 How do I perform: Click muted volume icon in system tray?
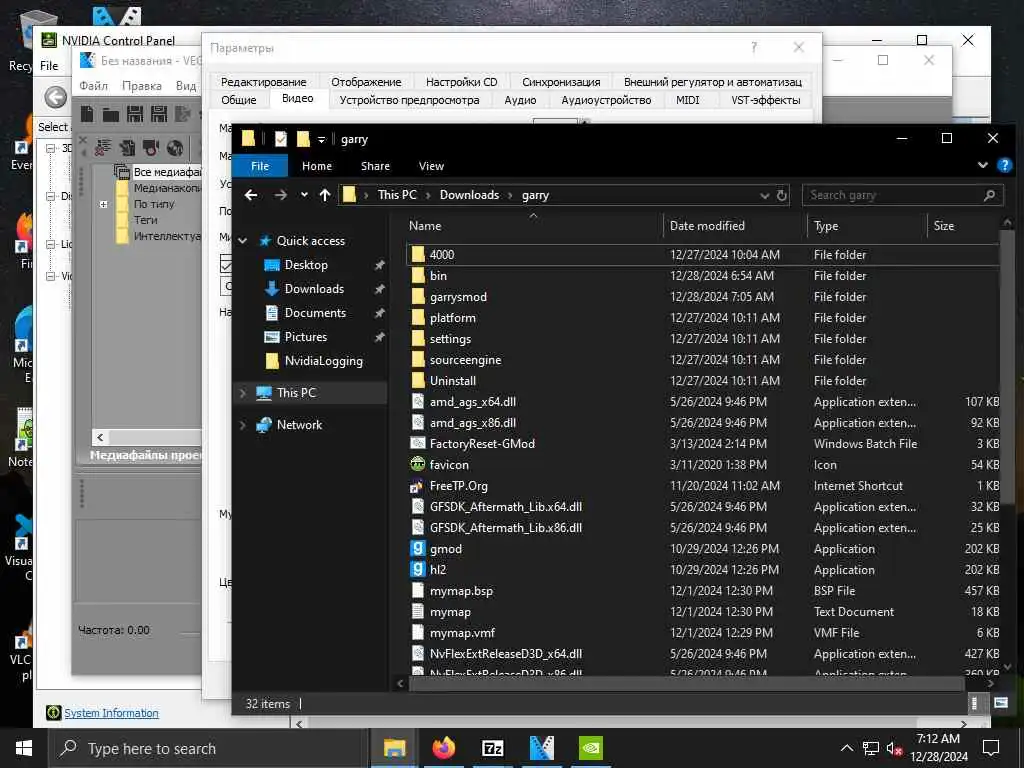tap(895, 748)
